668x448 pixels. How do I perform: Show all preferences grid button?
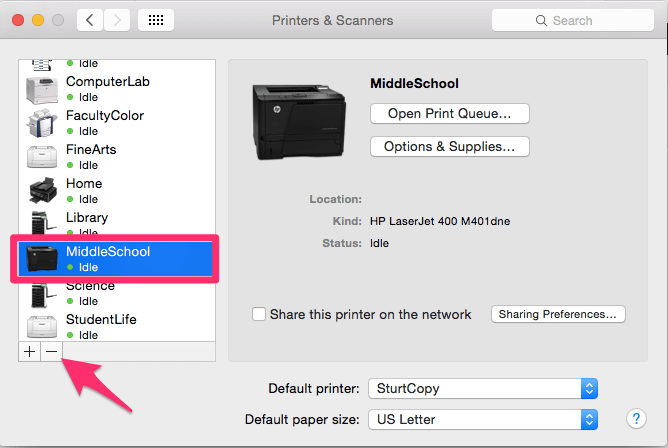click(x=156, y=20)
